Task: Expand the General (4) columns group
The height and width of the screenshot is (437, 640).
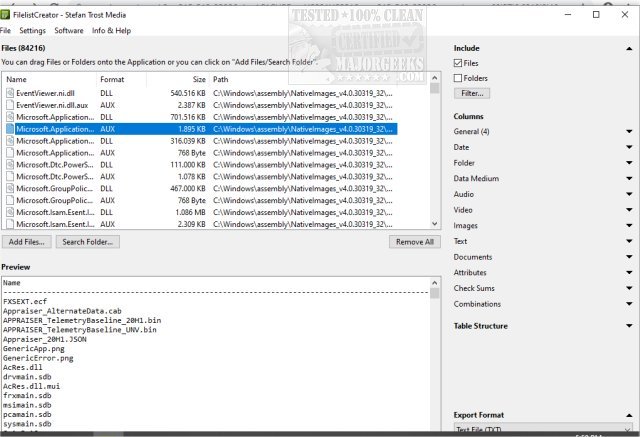Action: [629, 131]
